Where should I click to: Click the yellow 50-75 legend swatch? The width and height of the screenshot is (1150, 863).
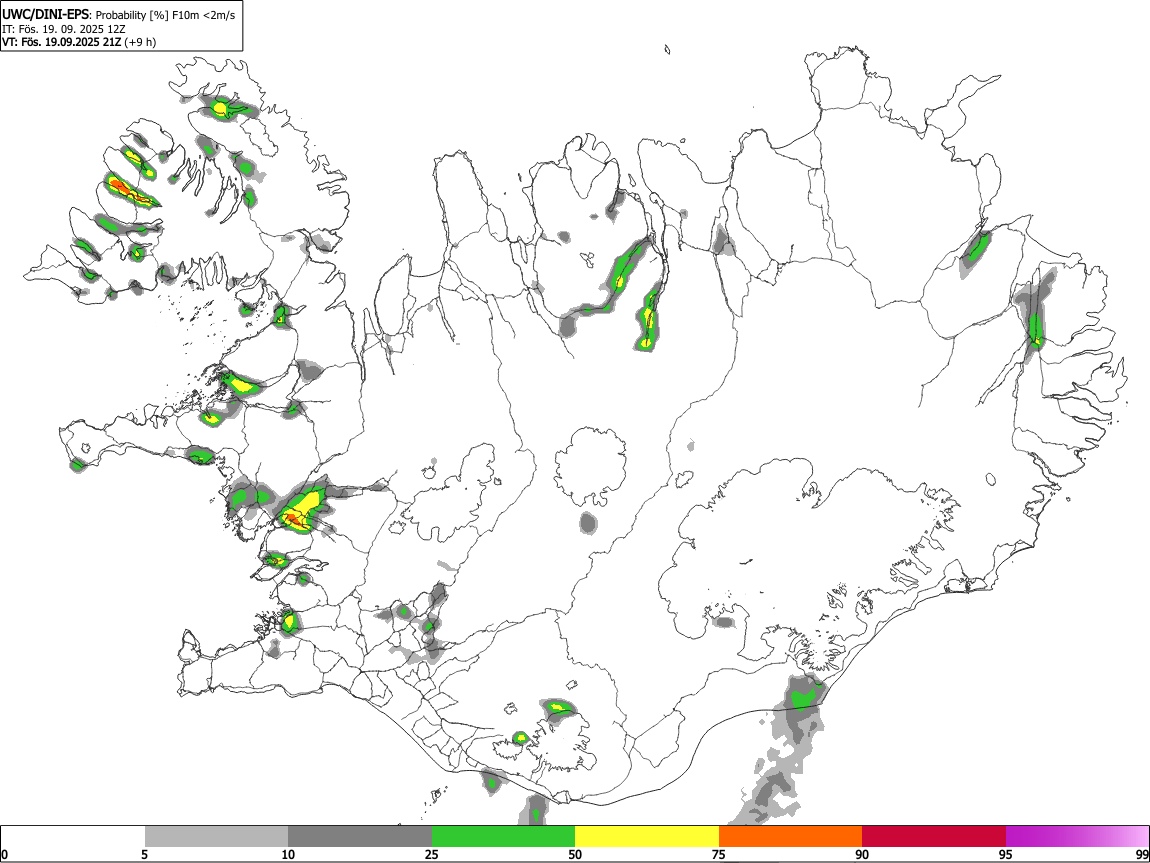click(647, 836)
